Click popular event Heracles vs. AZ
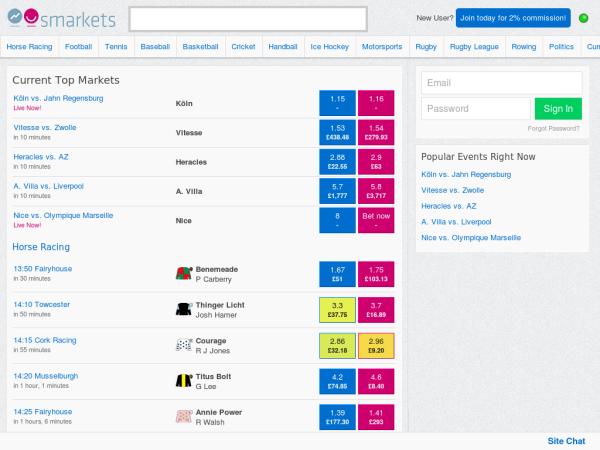 coord(449,206)
